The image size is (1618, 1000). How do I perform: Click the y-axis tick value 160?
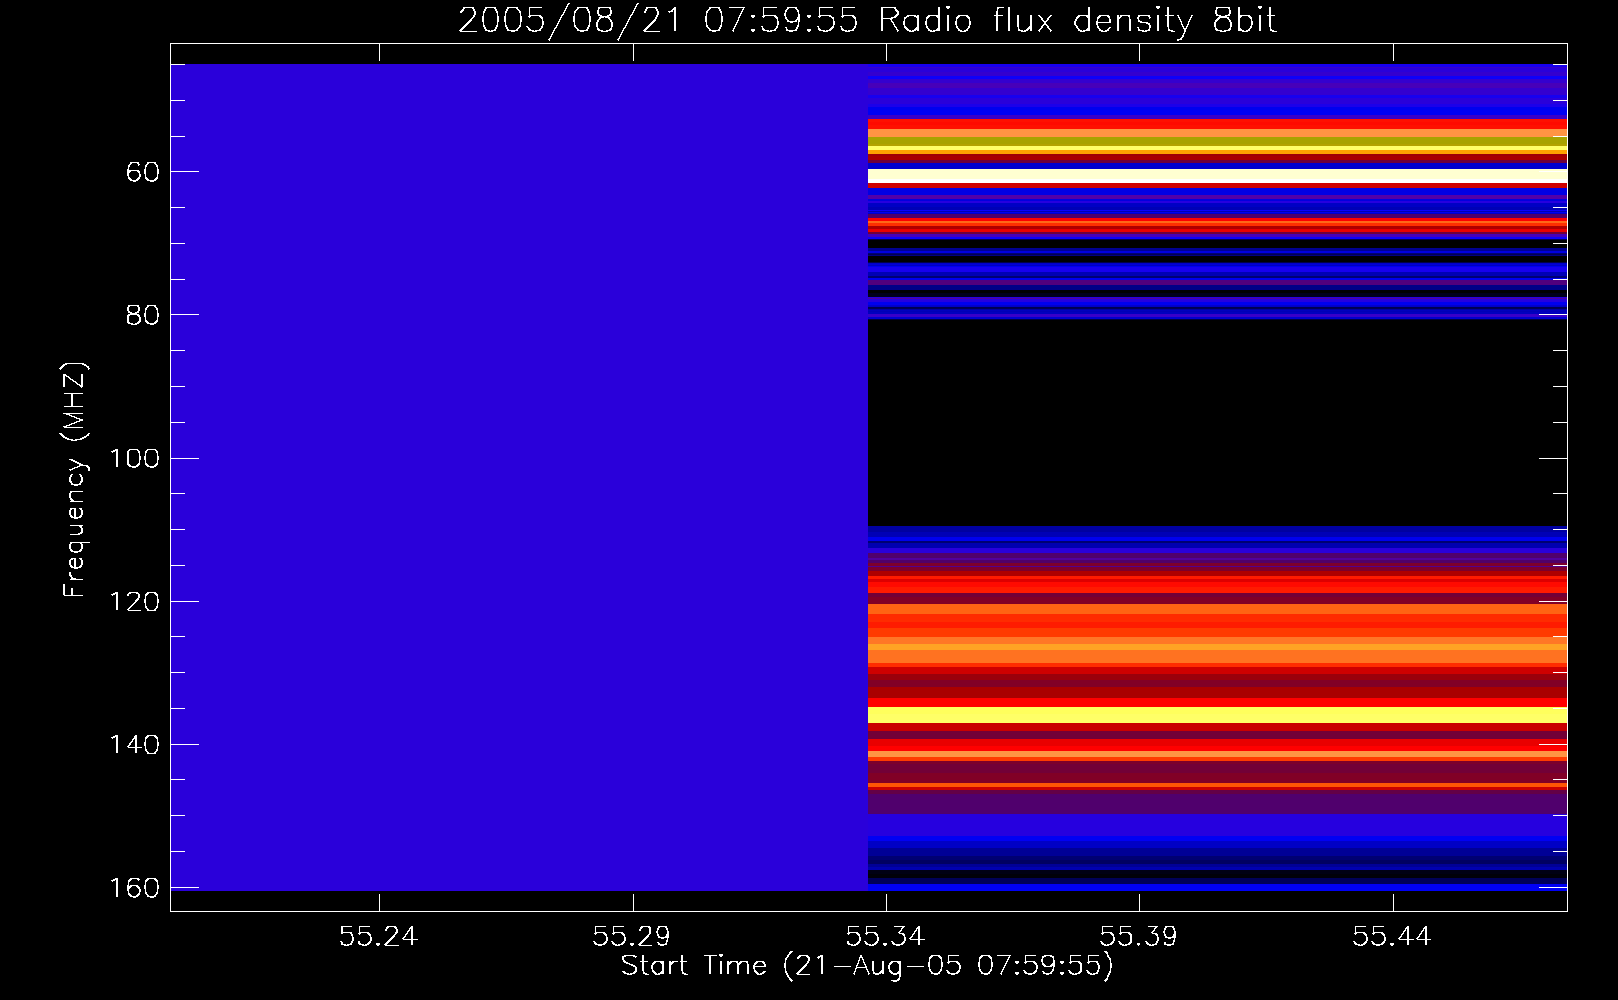pyautogui.click(x=134, y=888)
